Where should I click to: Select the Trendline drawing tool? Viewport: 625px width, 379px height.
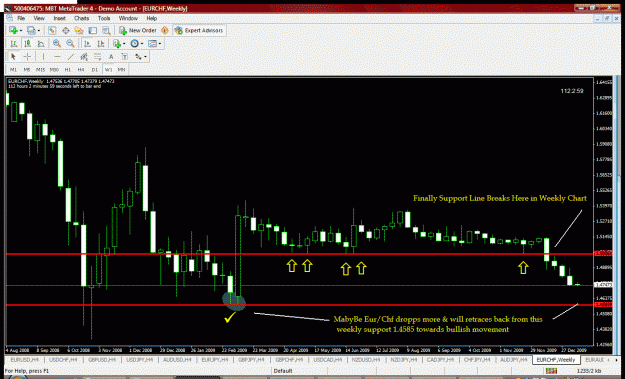[71, 57]
